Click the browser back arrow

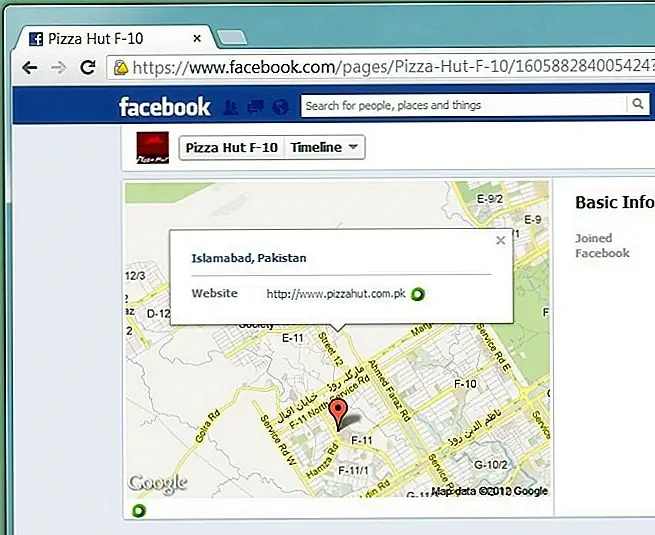[x=29, y=68]
